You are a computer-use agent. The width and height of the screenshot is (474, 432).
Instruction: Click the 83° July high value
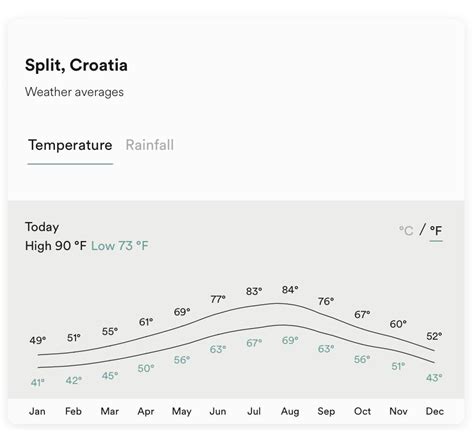tap(254, 291)
